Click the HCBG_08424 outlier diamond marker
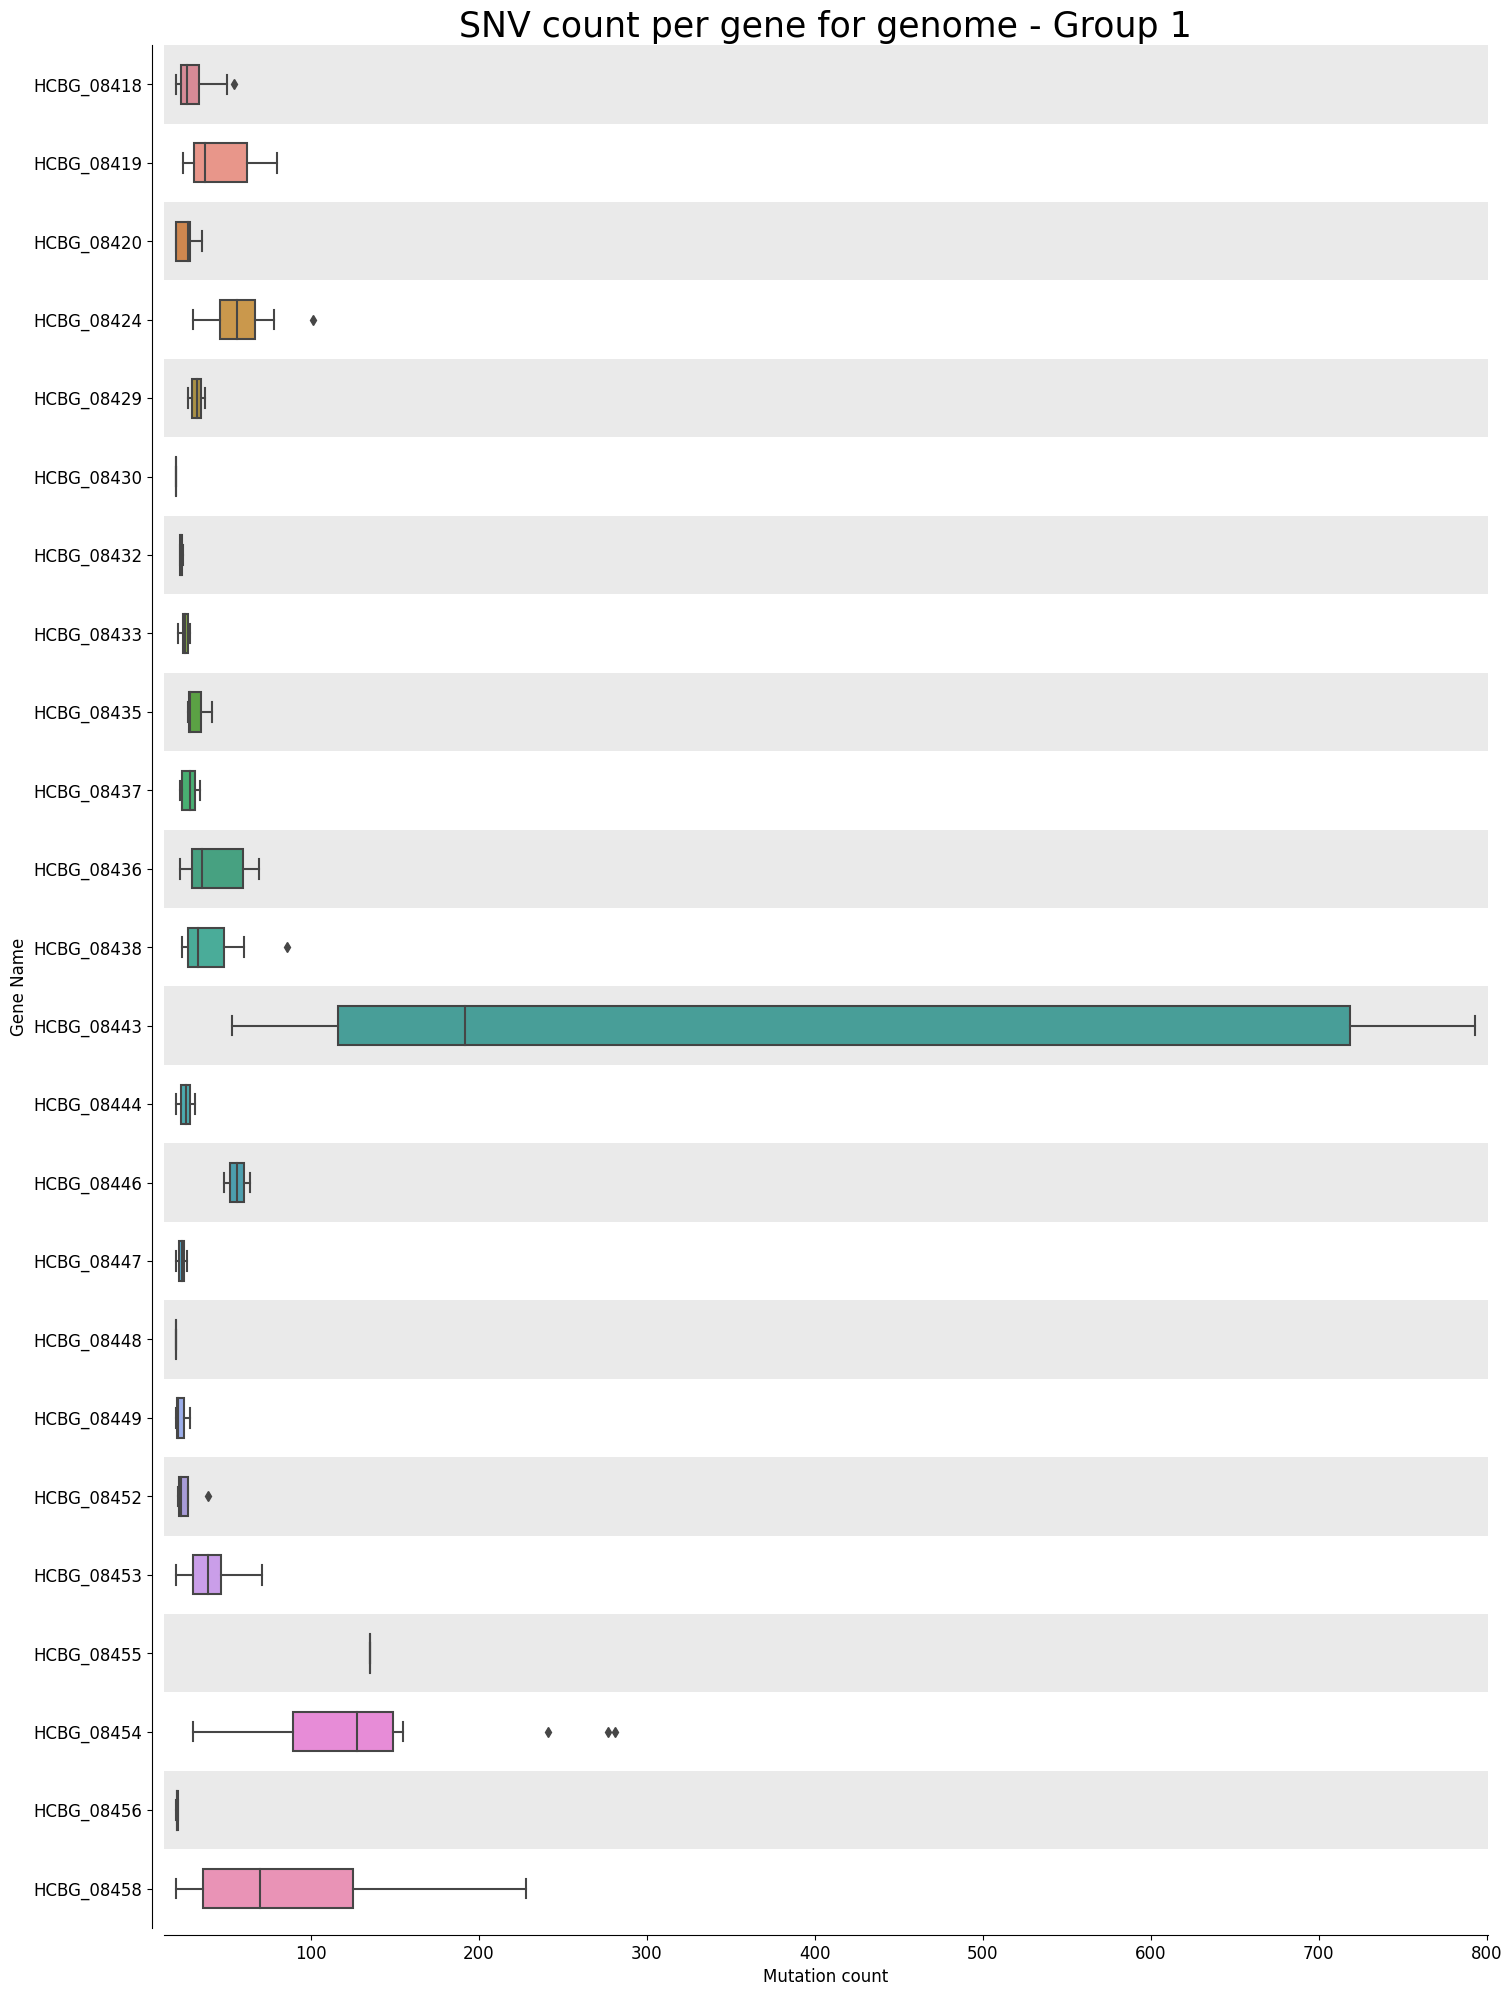Screen dimensions: 1512x1996 [x=313, y=320]
